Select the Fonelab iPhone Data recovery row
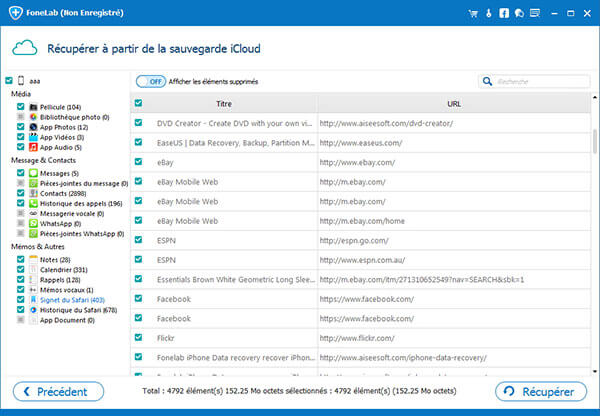The height and width of the screenshot is (416, 600). 360,358
